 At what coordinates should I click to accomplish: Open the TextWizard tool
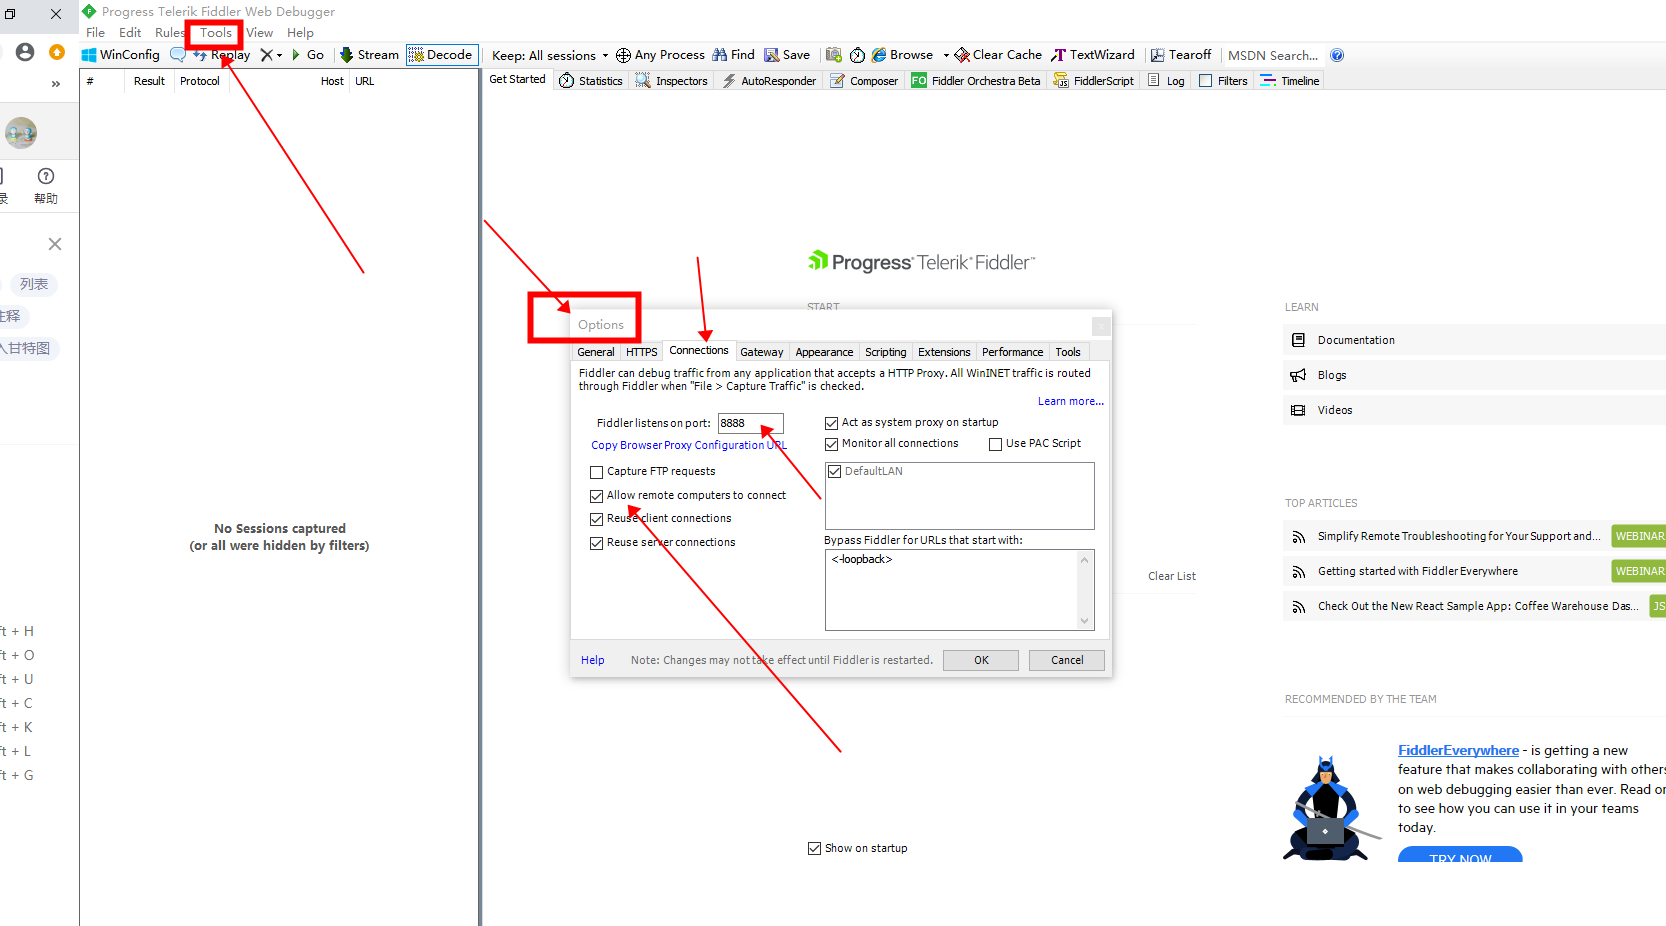point(1092,55)
